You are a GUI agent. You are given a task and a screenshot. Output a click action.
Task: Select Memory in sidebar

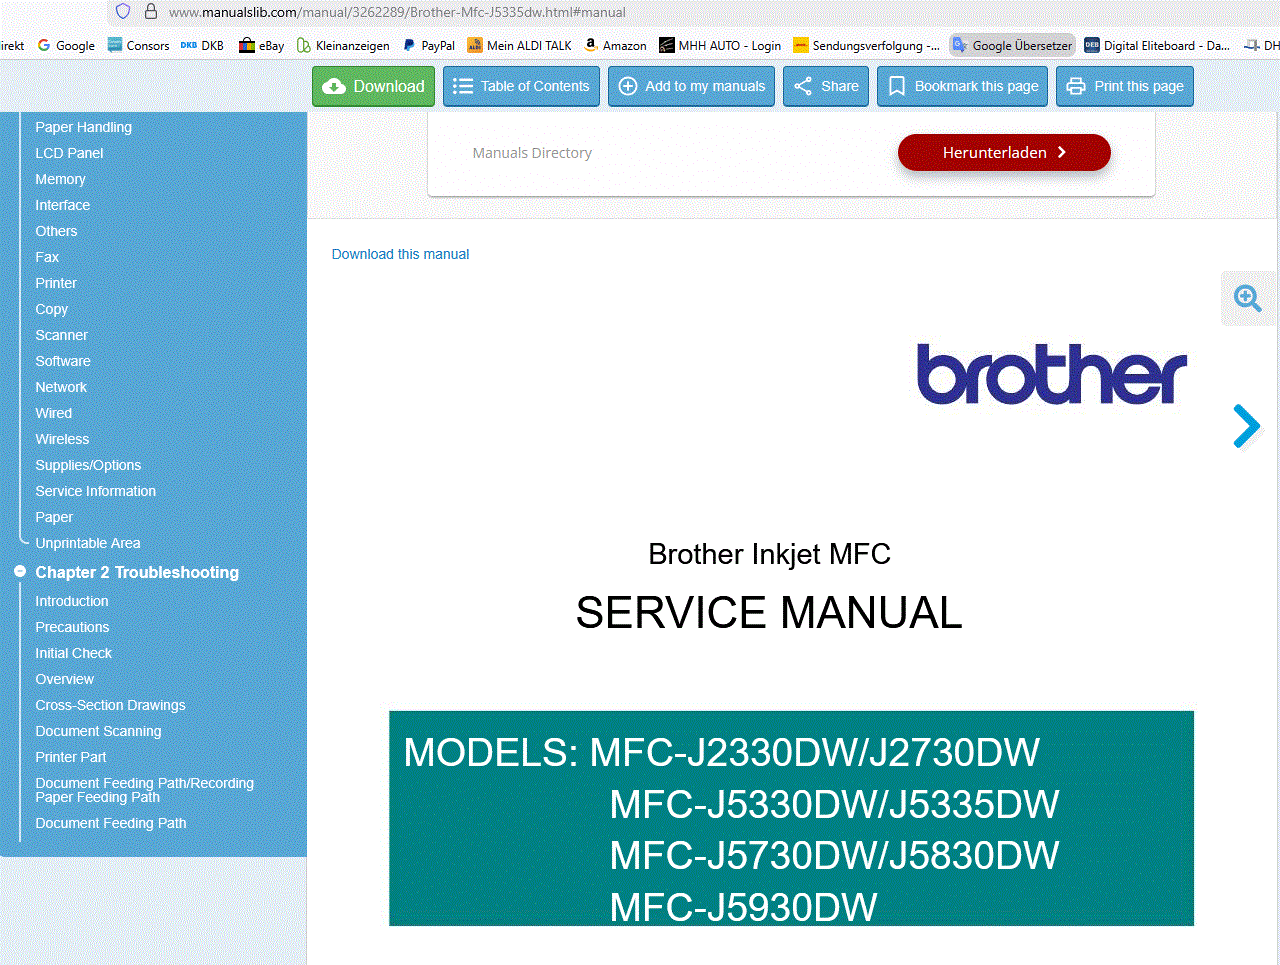[x=60, y=179]
